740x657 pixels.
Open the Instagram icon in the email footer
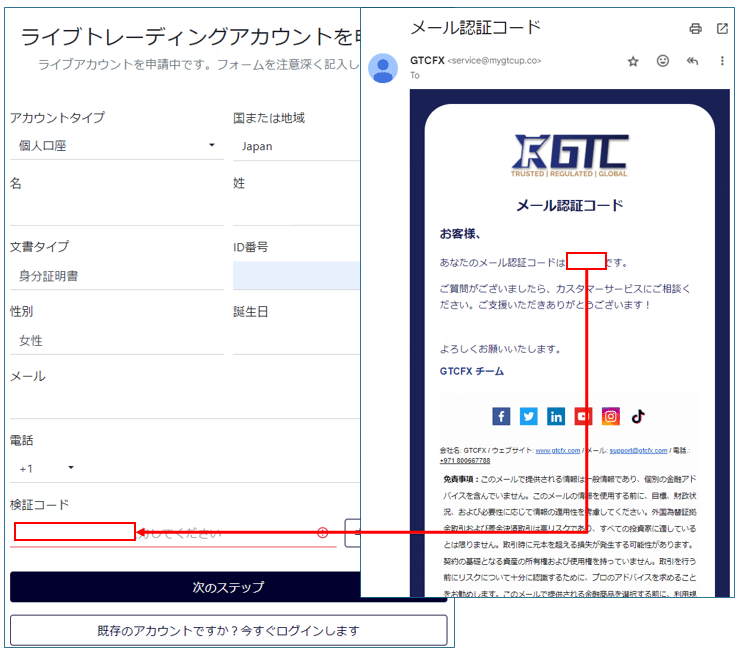(610, 416)
